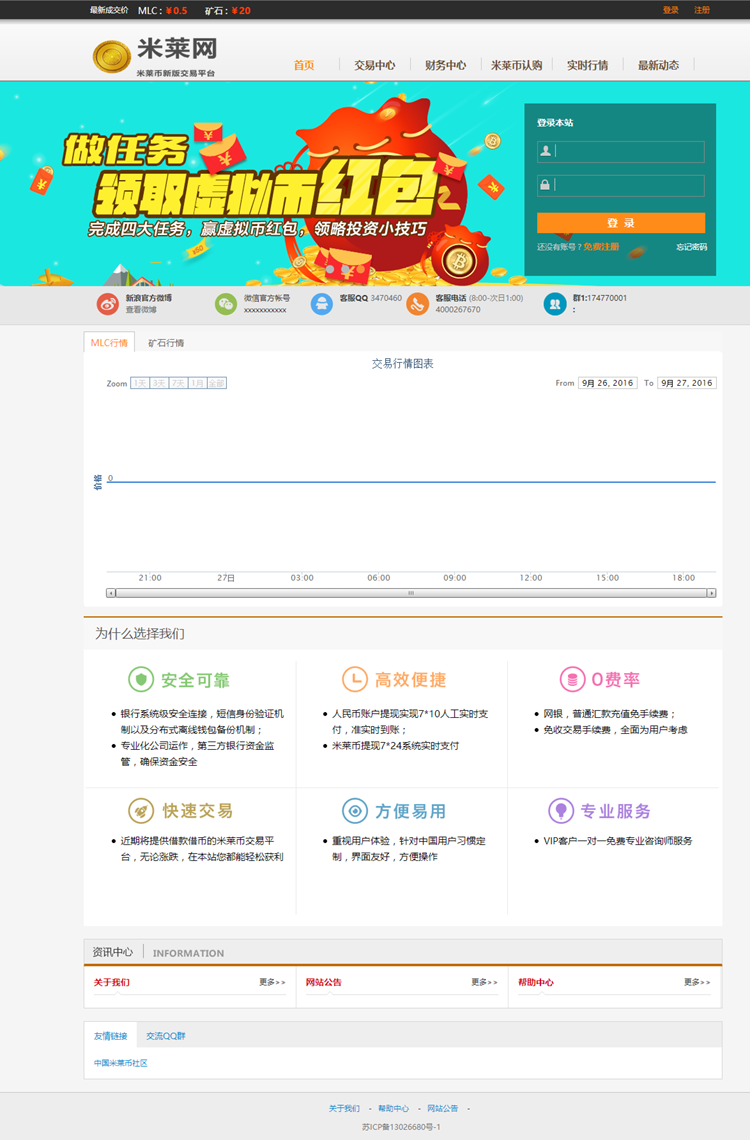Image resolution: width=750 pixels, height=1140 pixels.
Task: Open the 最新动态 nav menu
Action: point(658,65)
